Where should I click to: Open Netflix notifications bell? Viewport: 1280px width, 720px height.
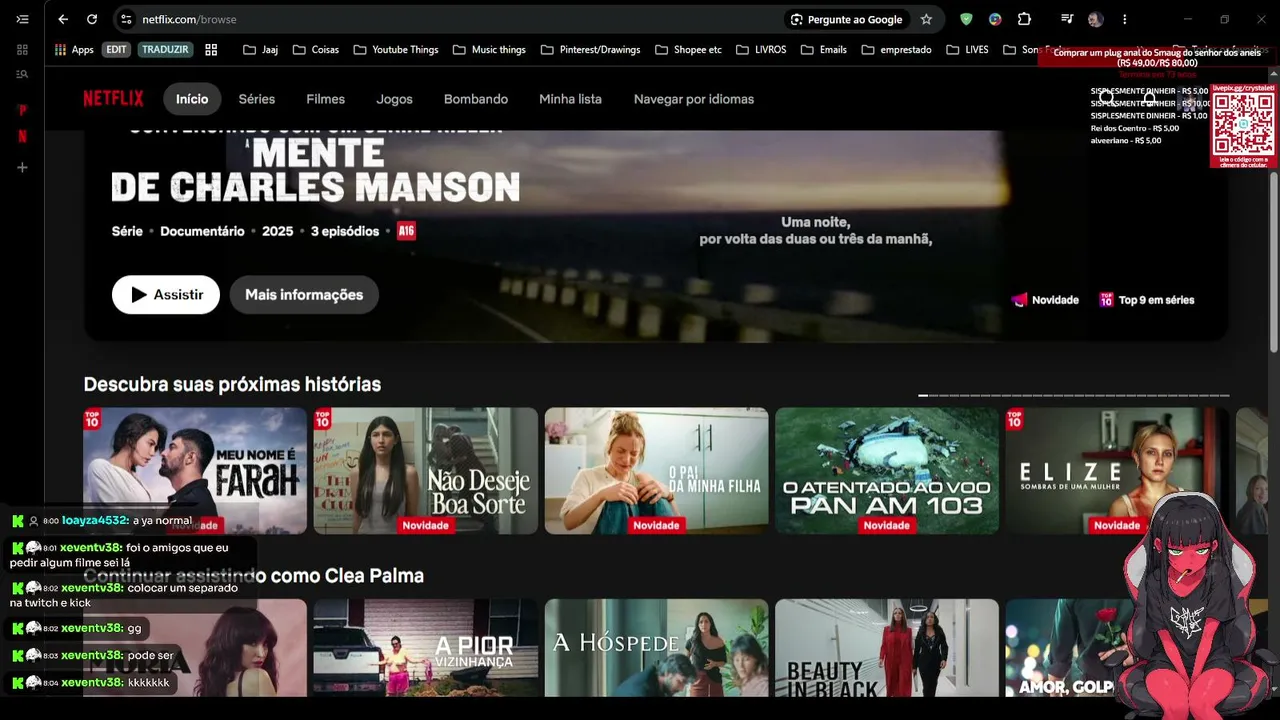click(x=1150, y=99)
